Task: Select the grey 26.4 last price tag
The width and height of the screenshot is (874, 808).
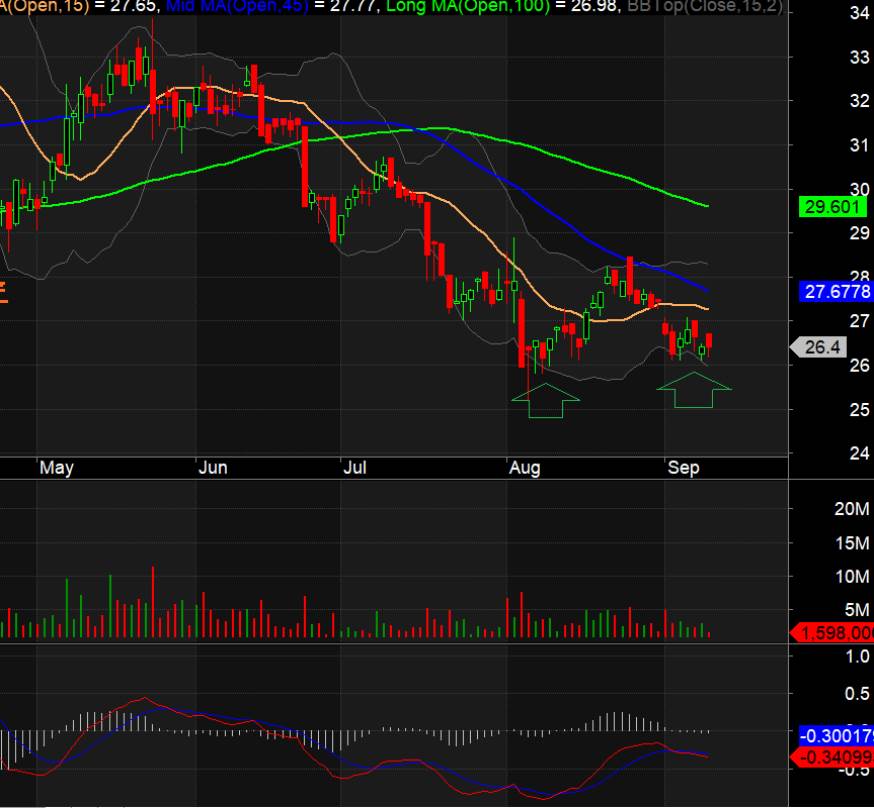Action: [x=819, y=347]
